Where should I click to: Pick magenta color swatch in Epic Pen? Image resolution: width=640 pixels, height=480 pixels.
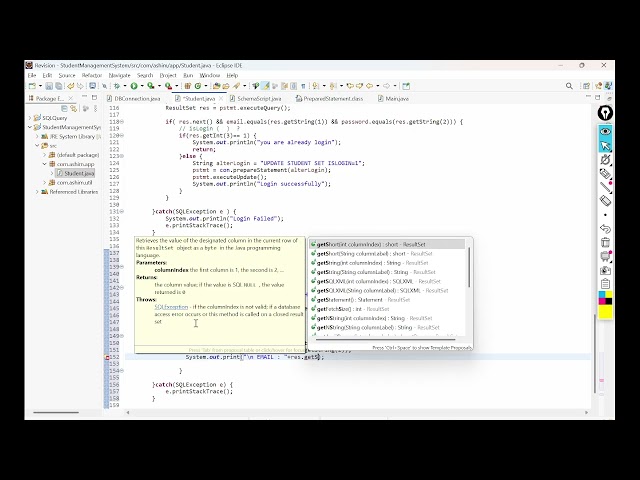click(602, 301)
